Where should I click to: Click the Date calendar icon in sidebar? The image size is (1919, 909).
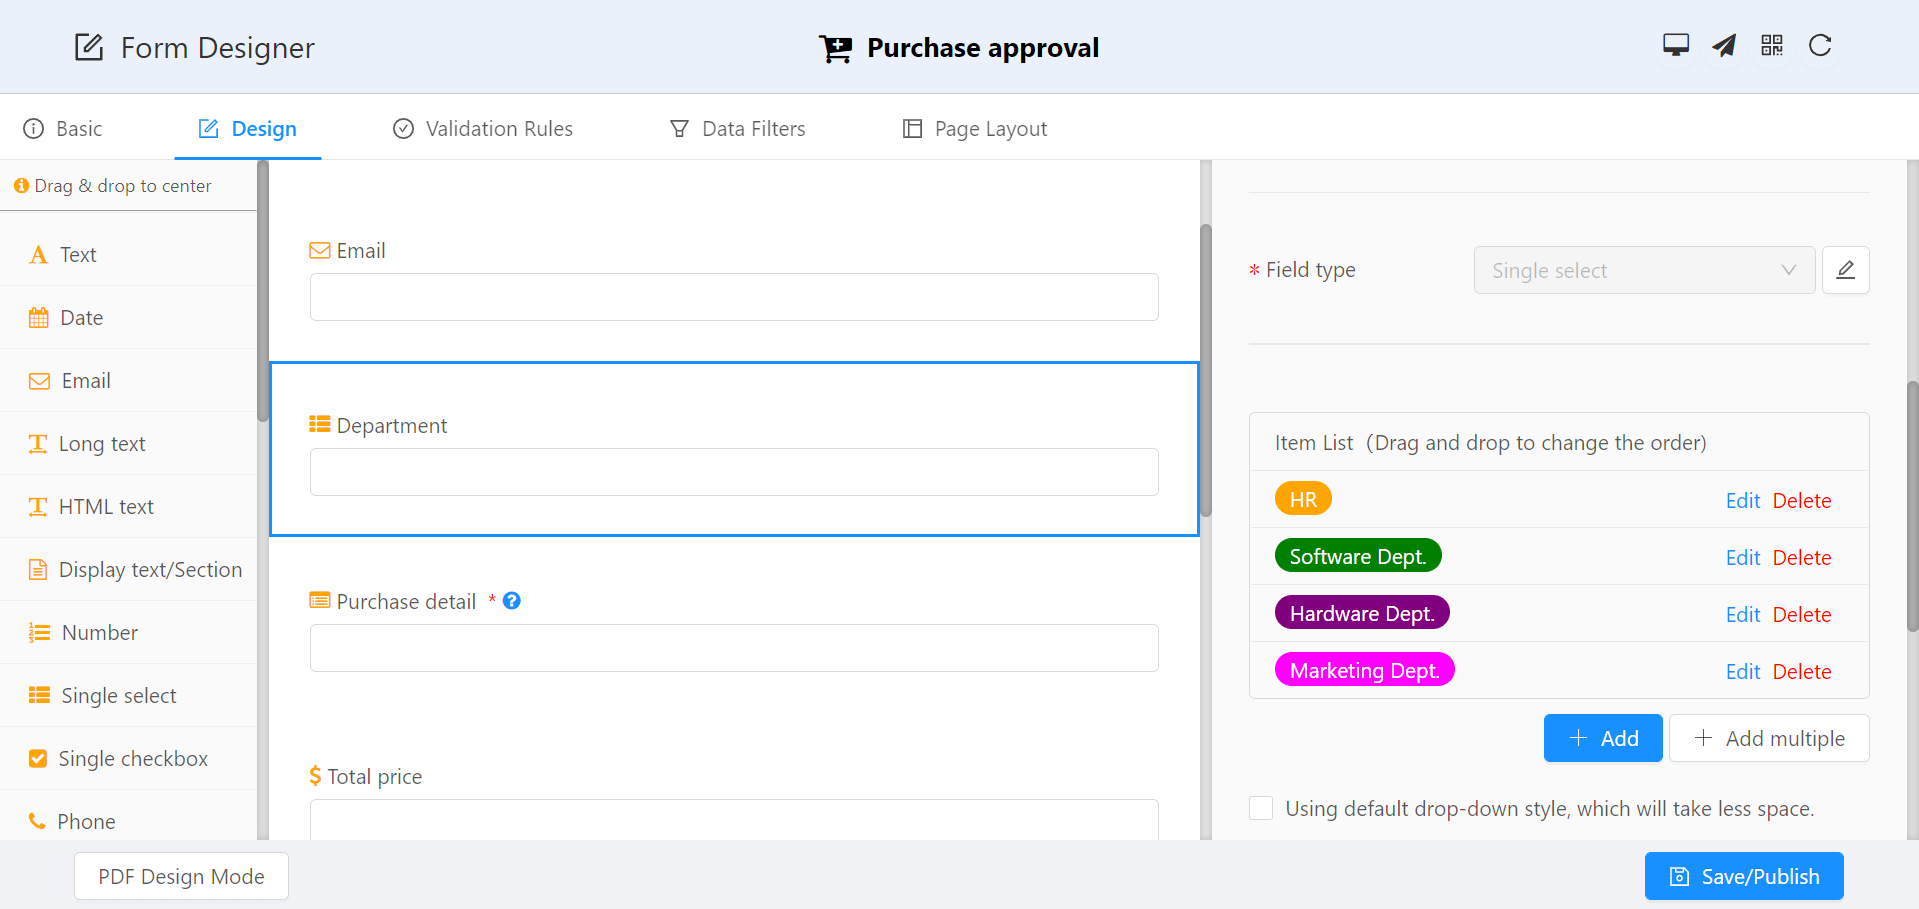point(39,318)
